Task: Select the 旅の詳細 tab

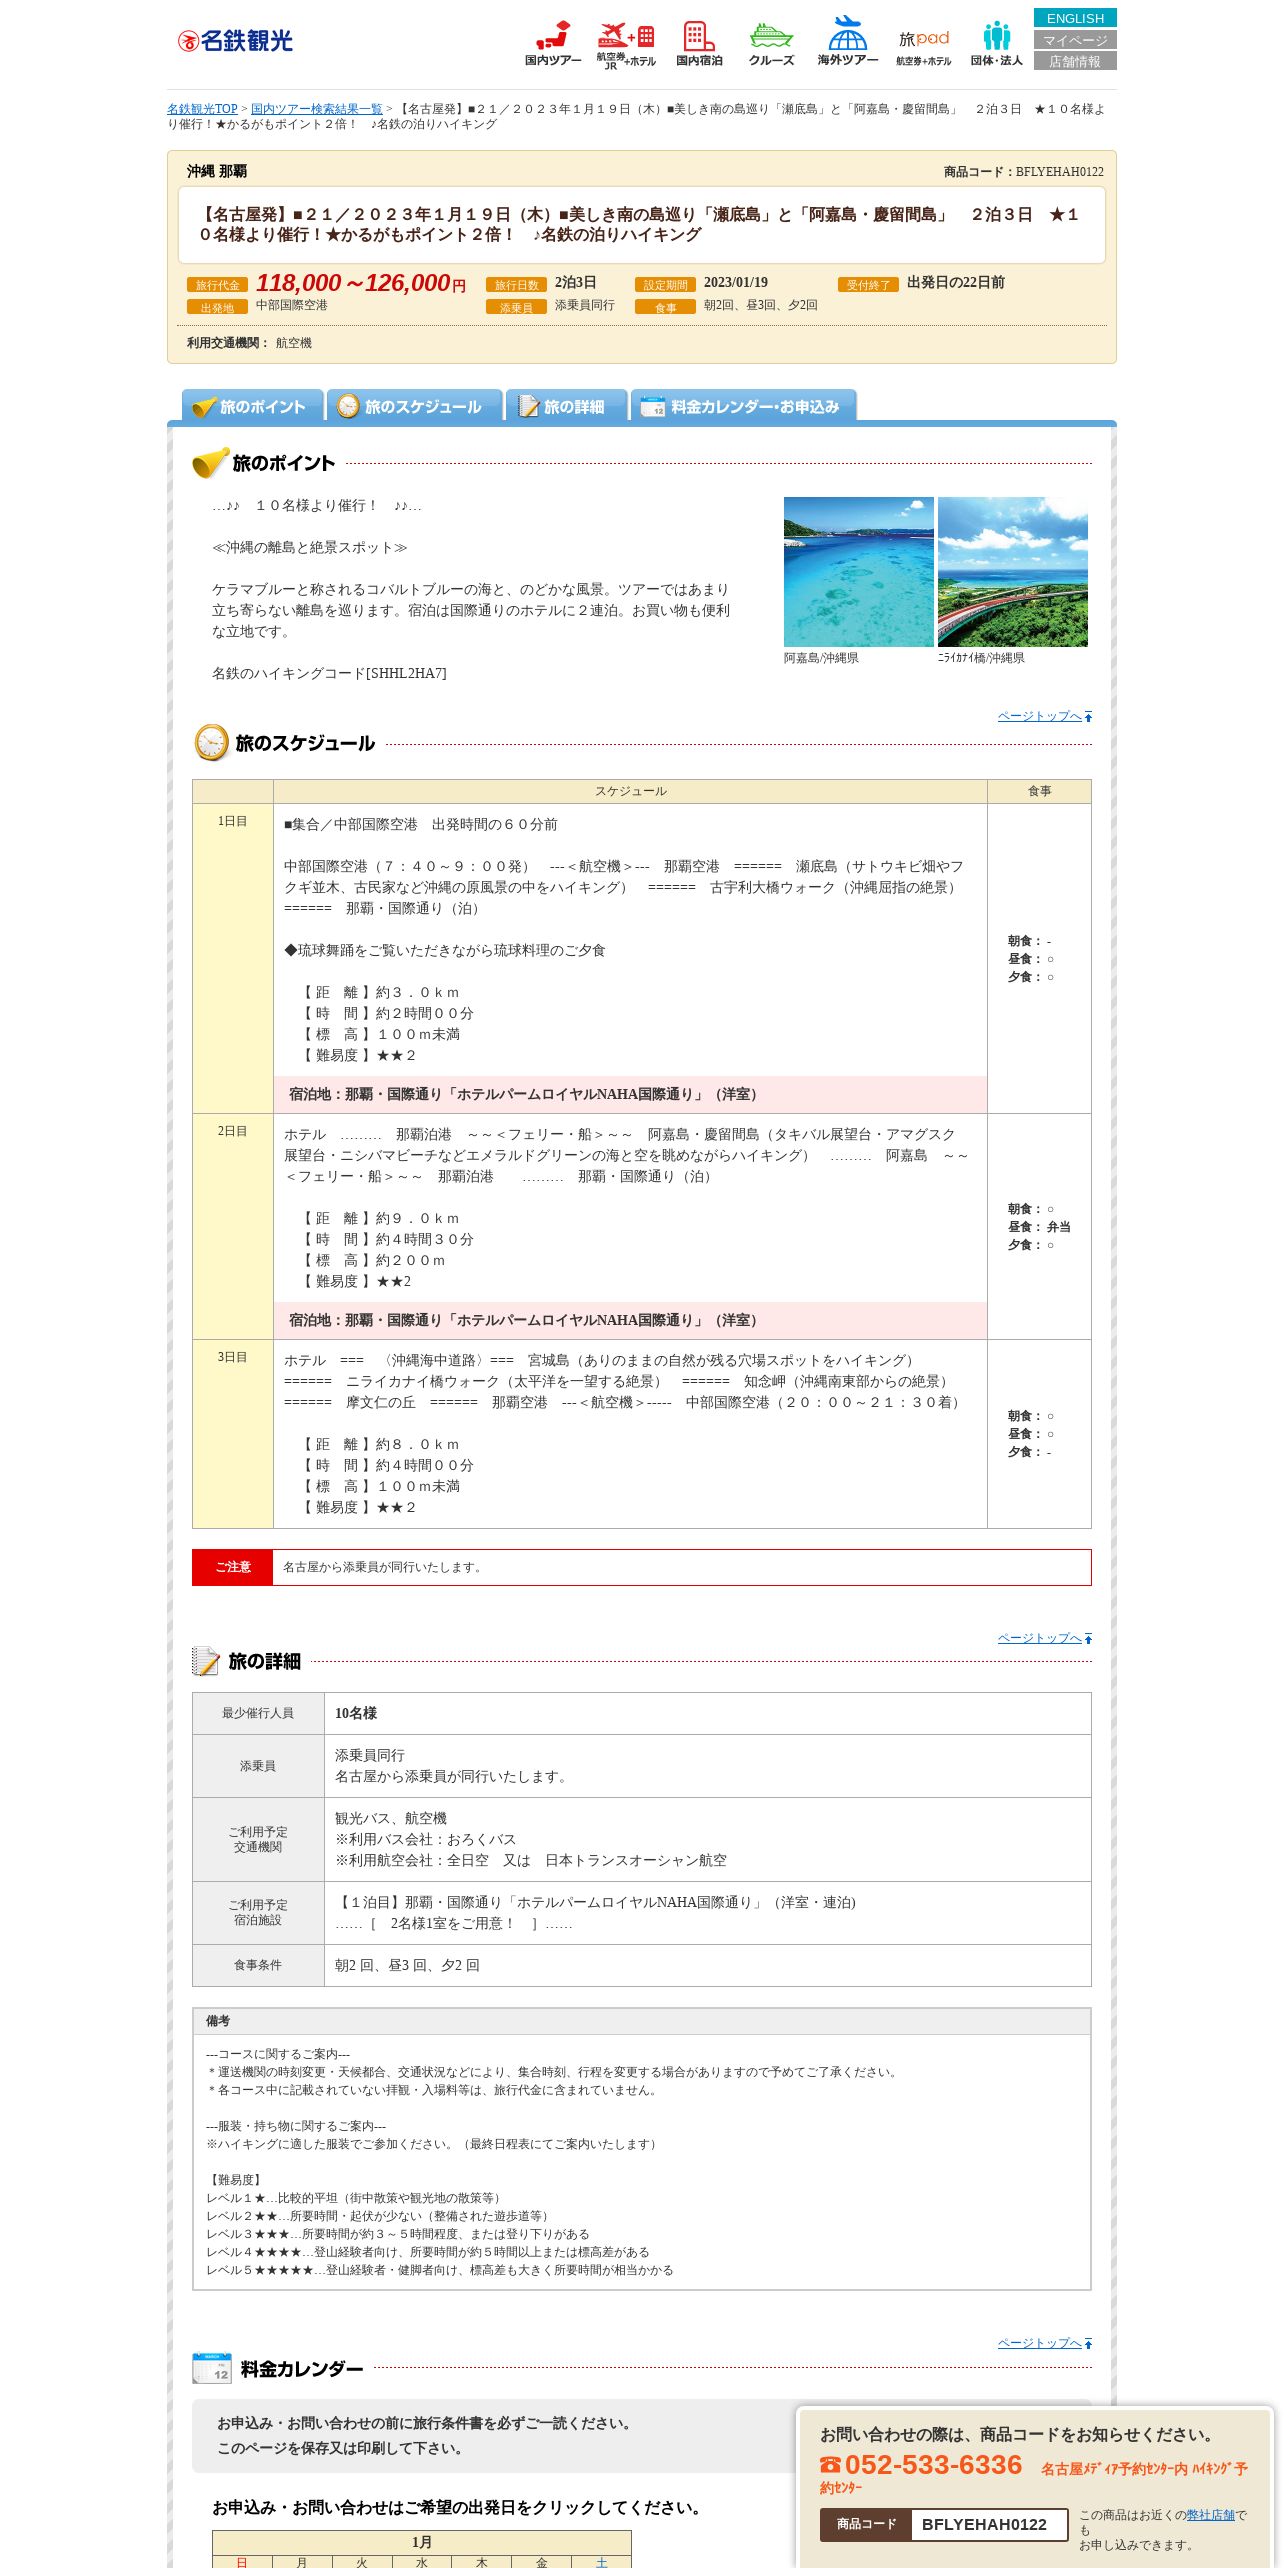Action: tap(566, 406)
